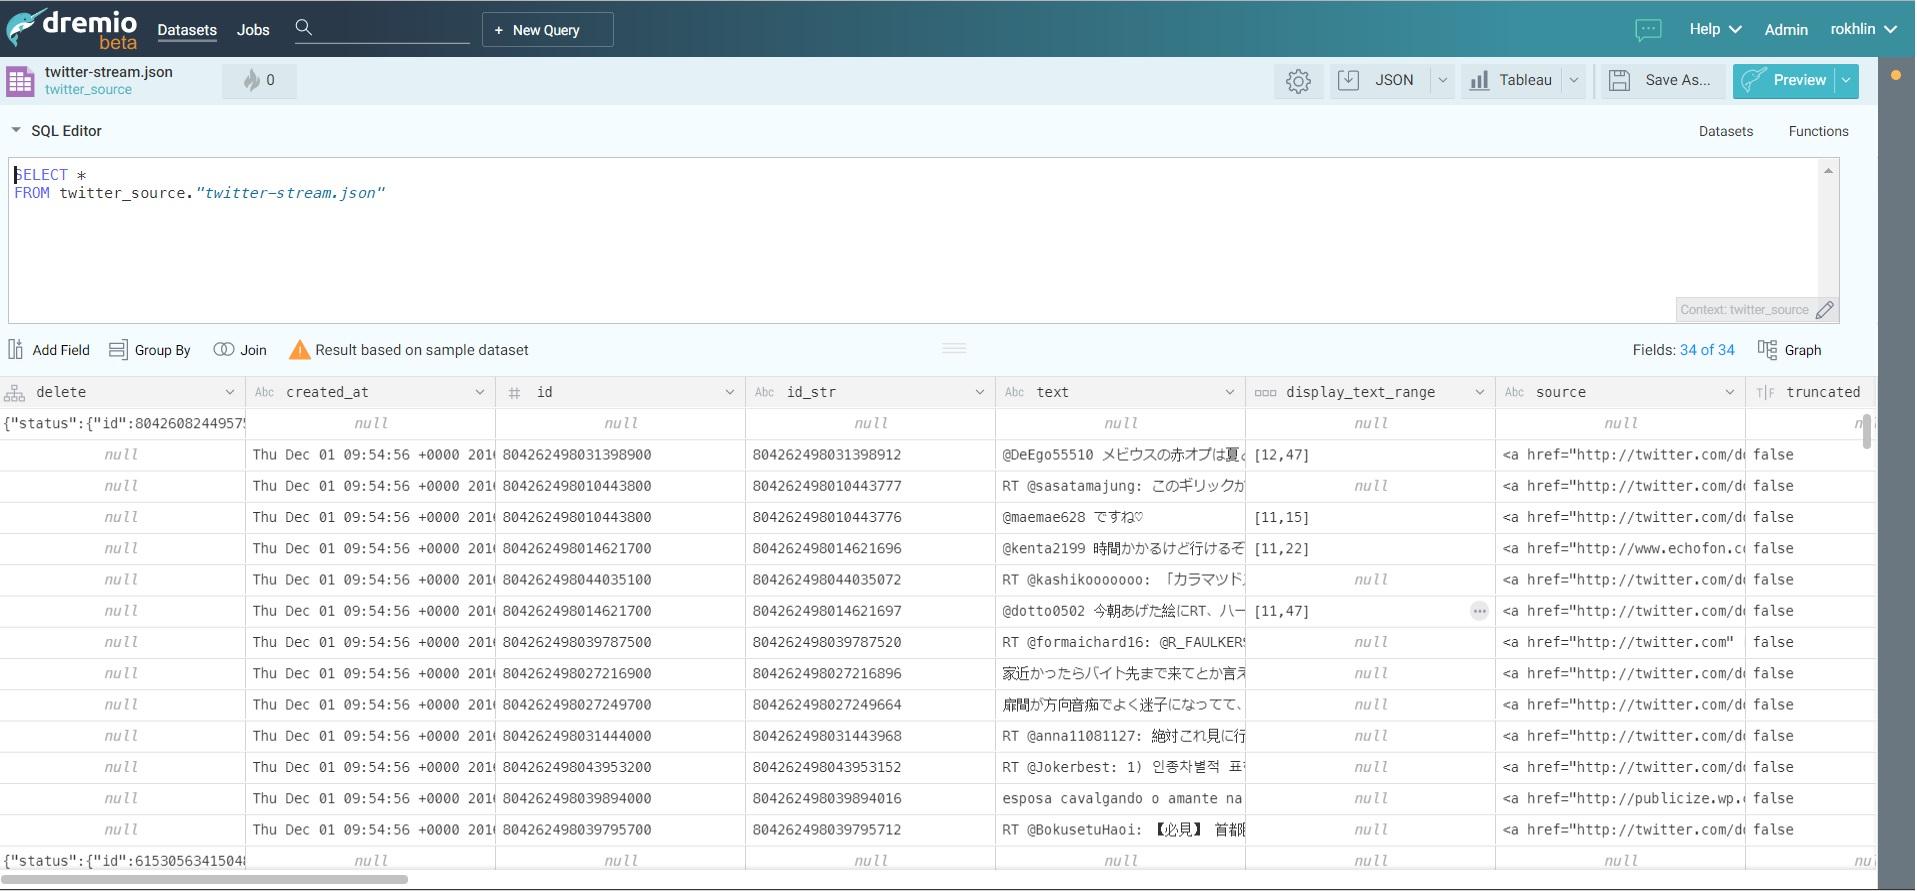Click the id column number type icon

click(x=514, y=393)
